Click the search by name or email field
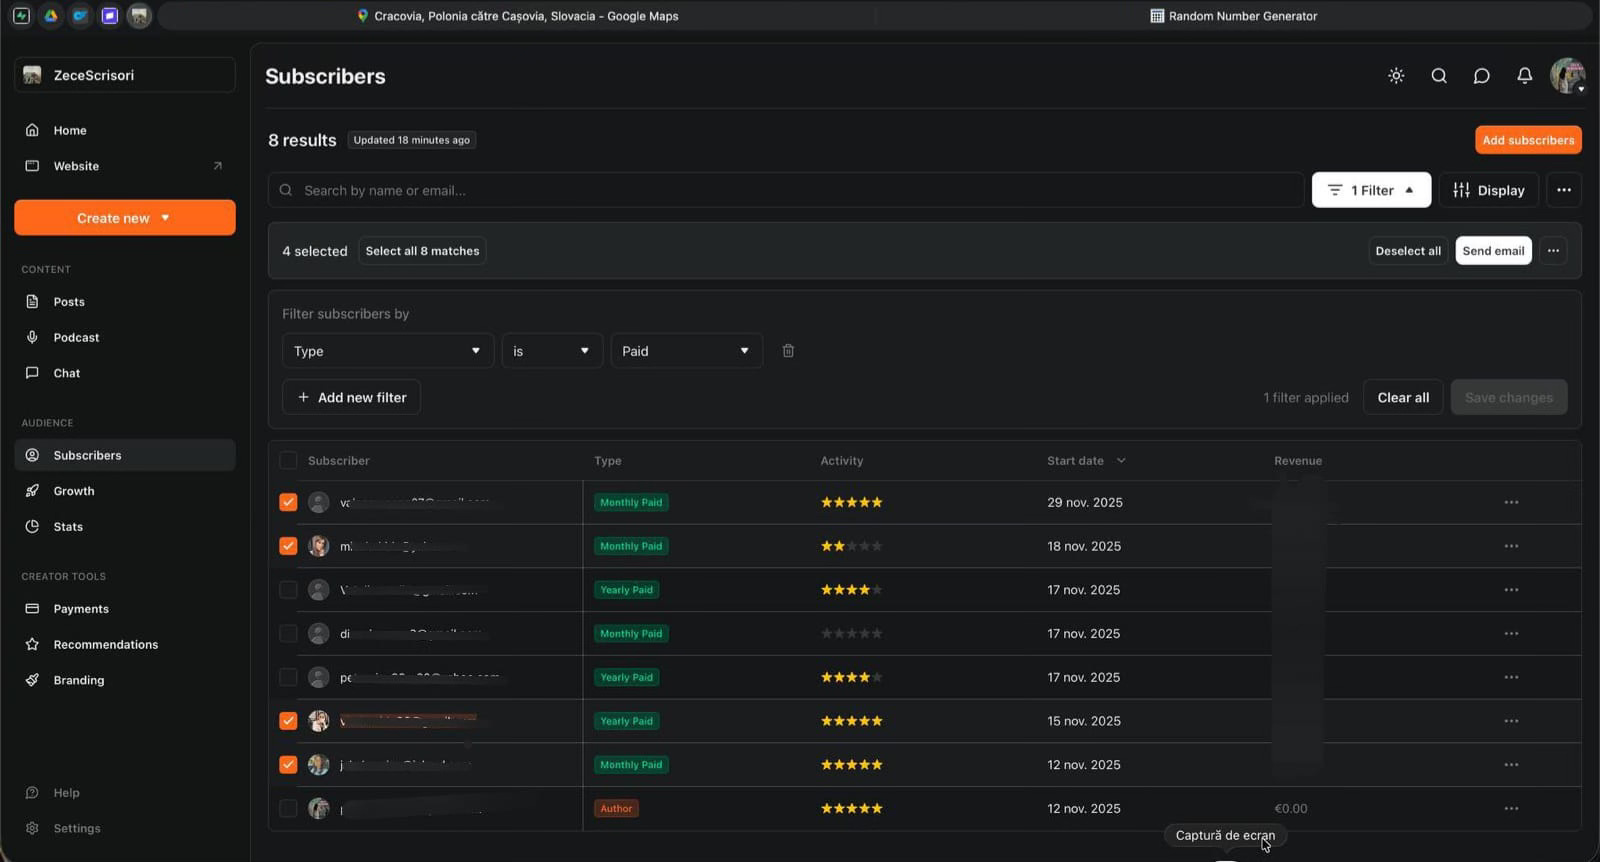This screenshot has width=1600, height=862. (x=788, y=190)
